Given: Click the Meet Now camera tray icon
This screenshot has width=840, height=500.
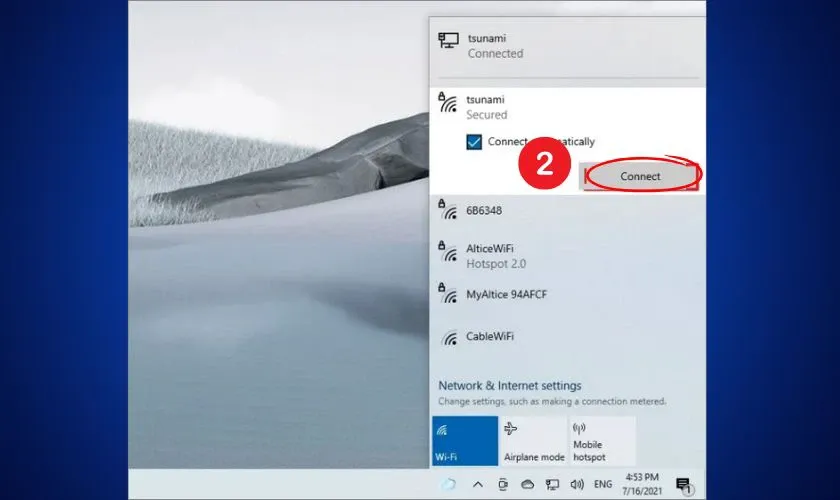Looking at the screenshot, I should click(x=502, y=484).
